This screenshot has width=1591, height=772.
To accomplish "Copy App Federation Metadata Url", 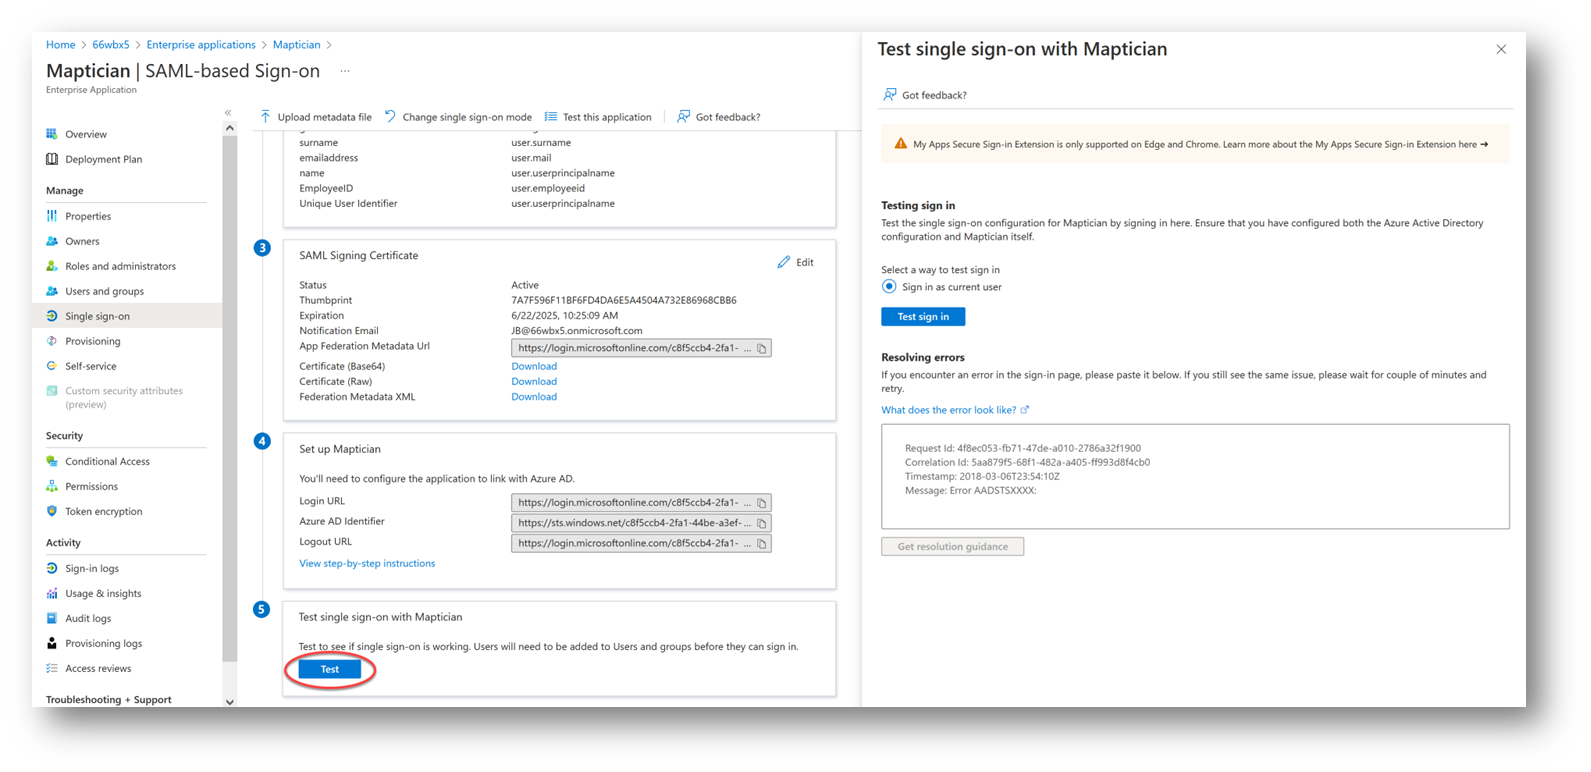I will [x=762, y=349].
